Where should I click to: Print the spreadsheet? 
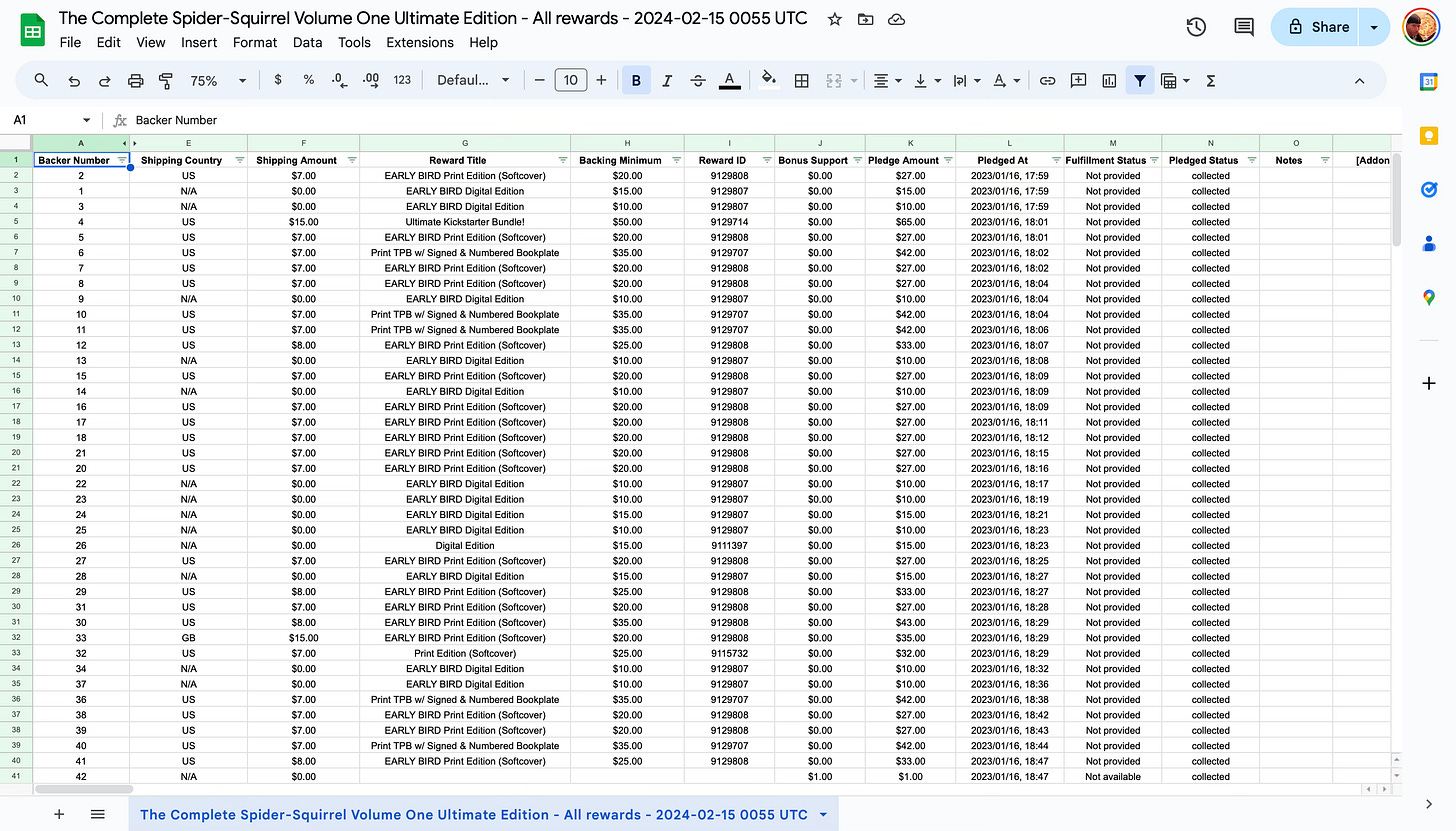(x=136, y=80)
